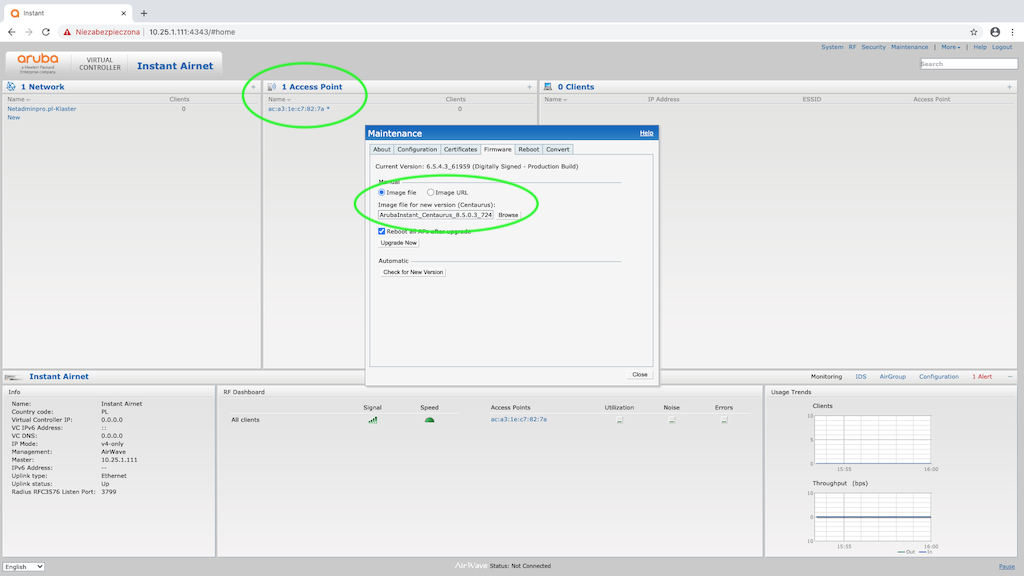Click the image file name input field
The width and height of the screenshot is (1024, 576).
435,215
